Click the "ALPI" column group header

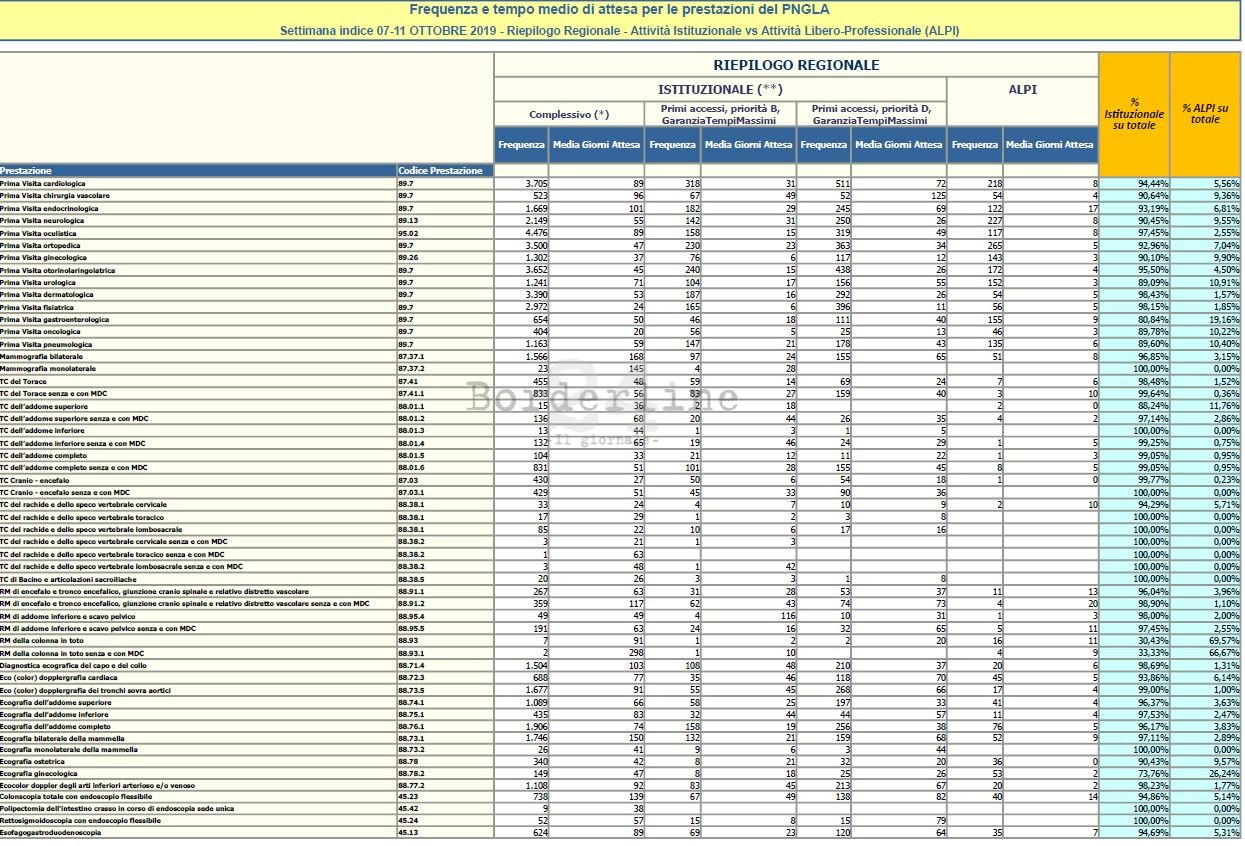point(1022,89)
